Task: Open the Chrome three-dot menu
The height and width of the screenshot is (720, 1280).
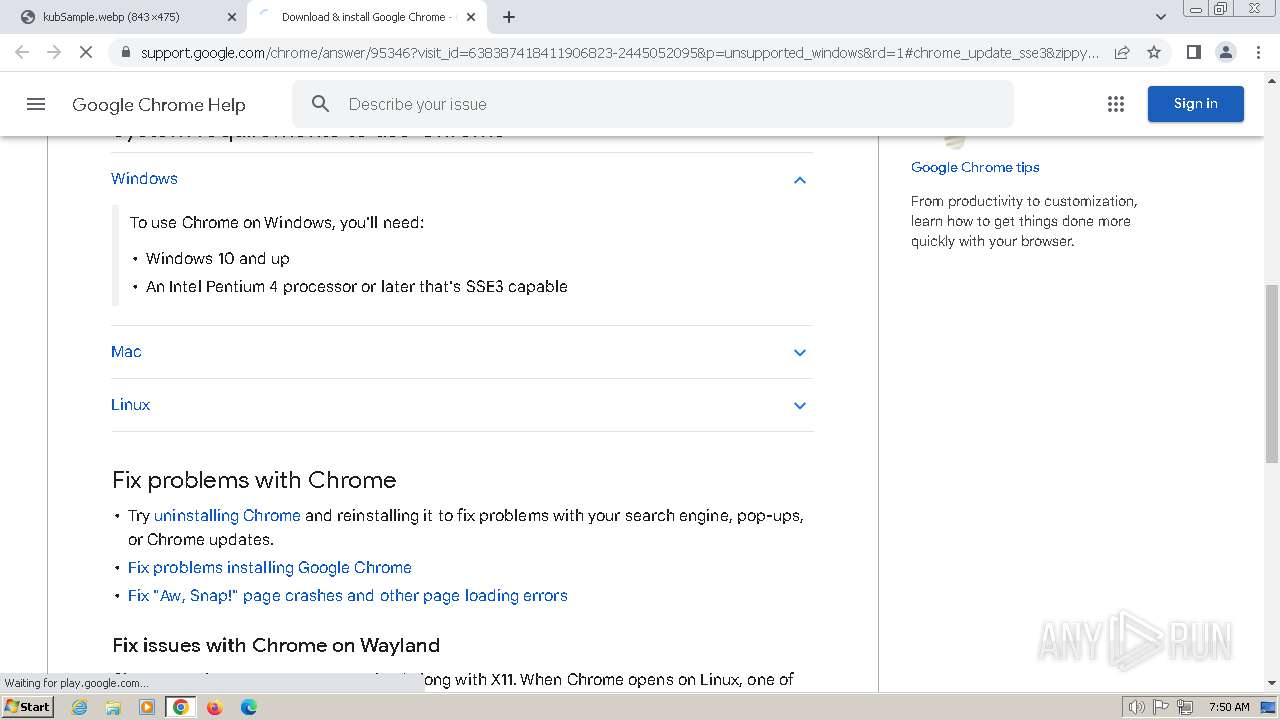Action: click(x=1259, y=52)
